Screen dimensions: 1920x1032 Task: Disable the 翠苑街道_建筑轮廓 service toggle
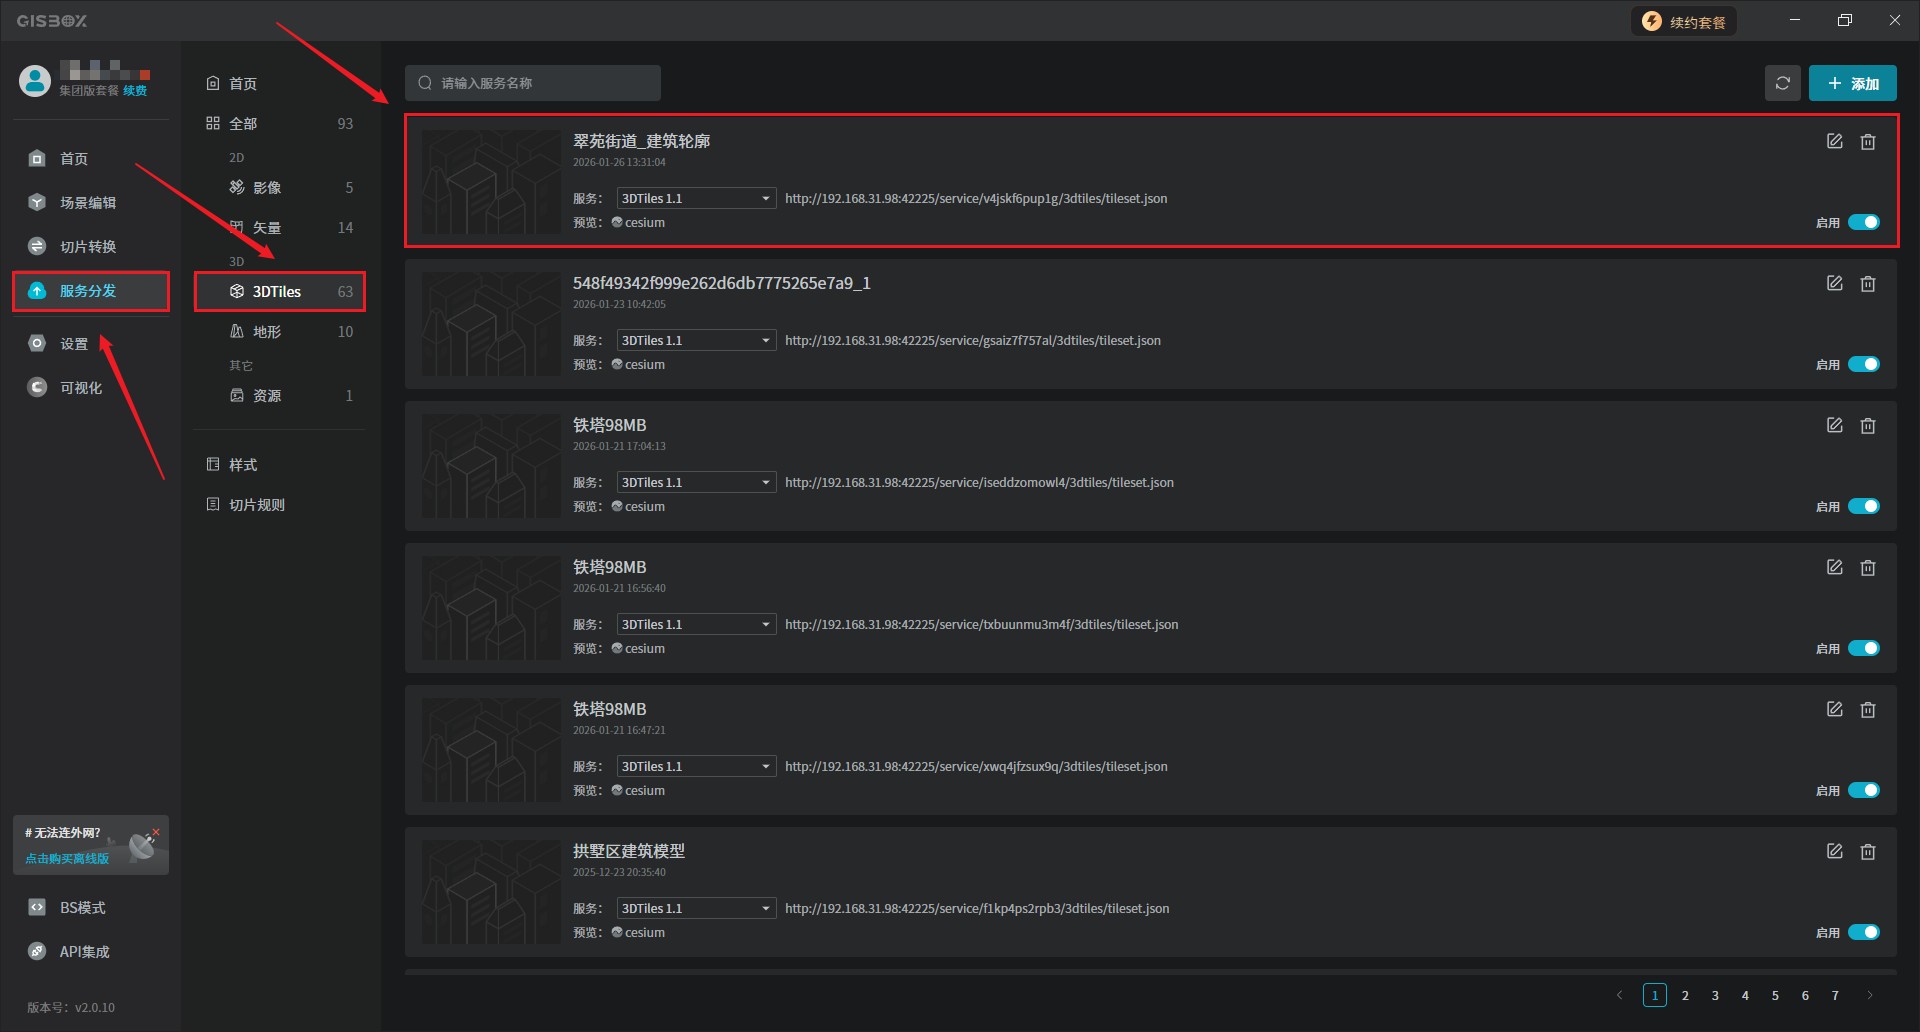(1863, 222)
